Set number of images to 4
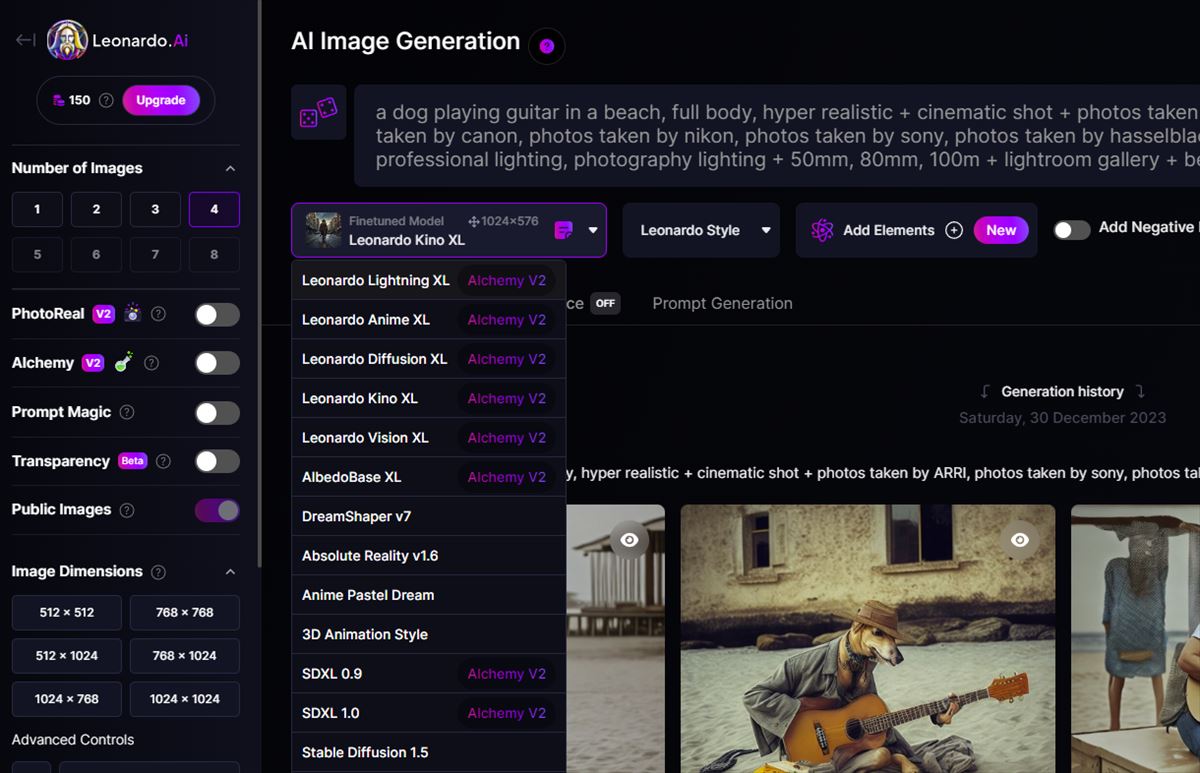 pyautogui.click(x=214, y=209)
